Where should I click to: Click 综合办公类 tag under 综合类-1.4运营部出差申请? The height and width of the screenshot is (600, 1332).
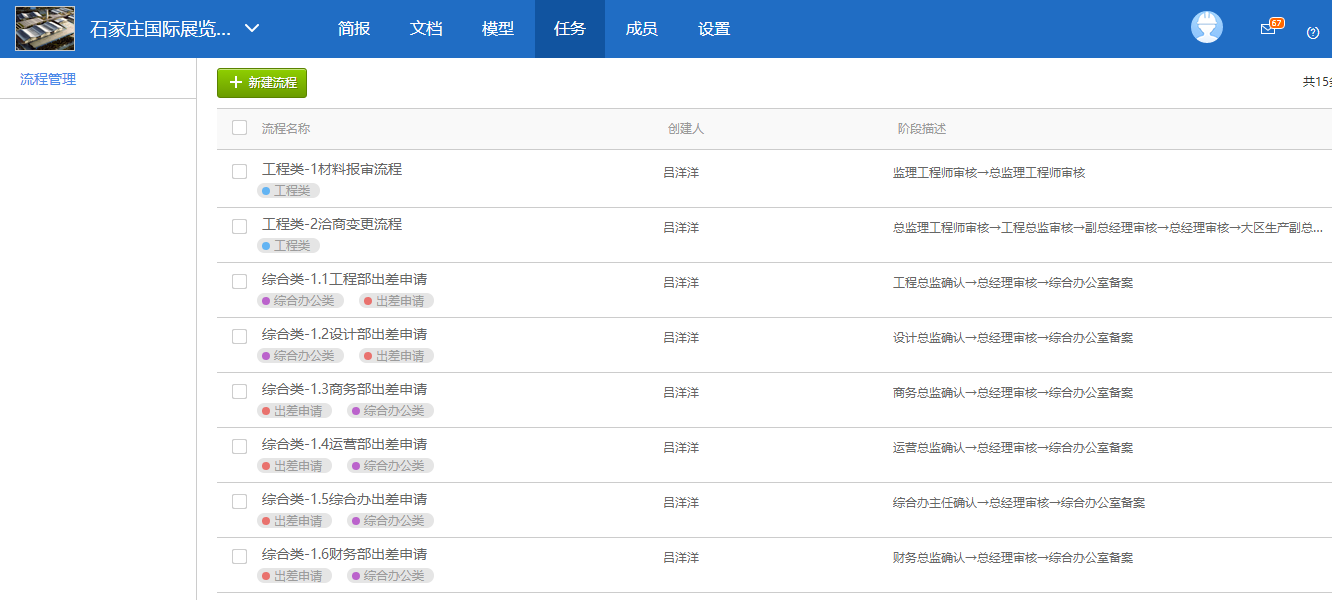coord(390,466)
